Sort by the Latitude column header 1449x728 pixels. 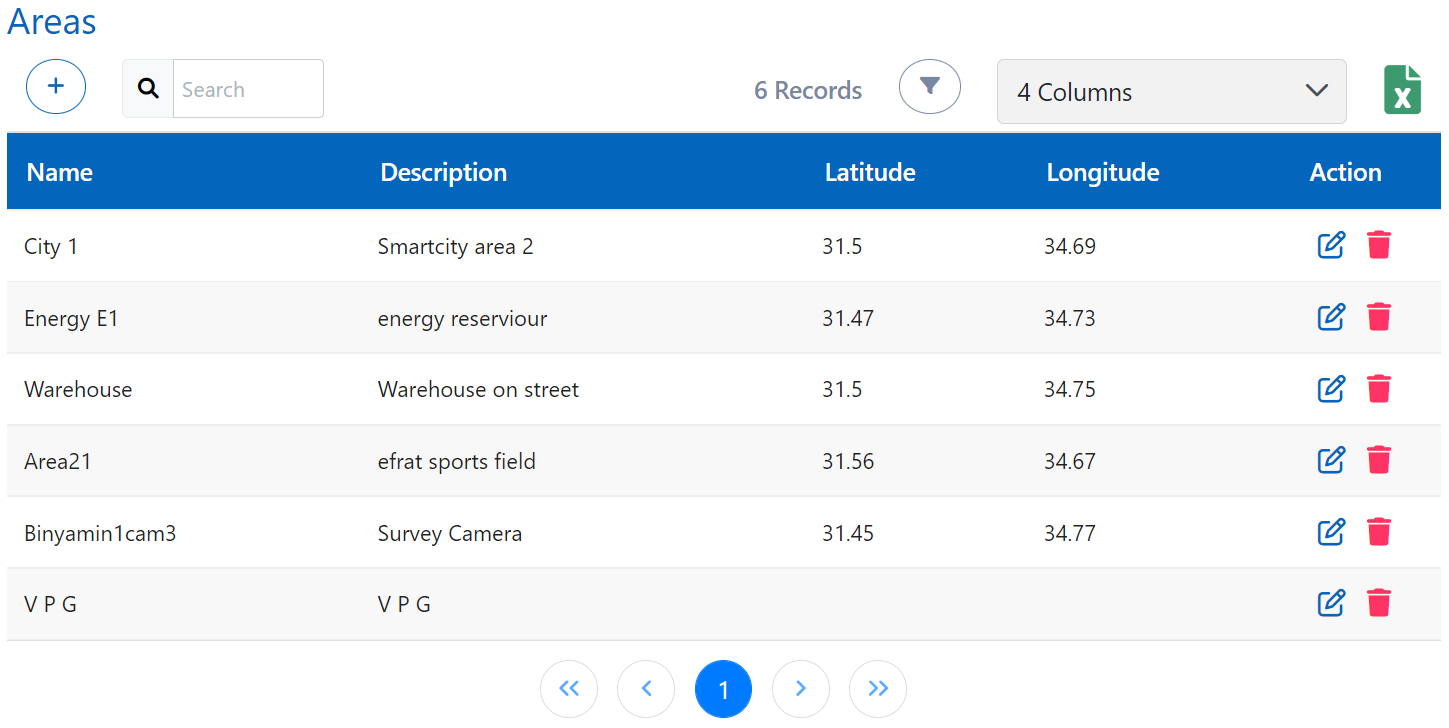pos(870,172)
